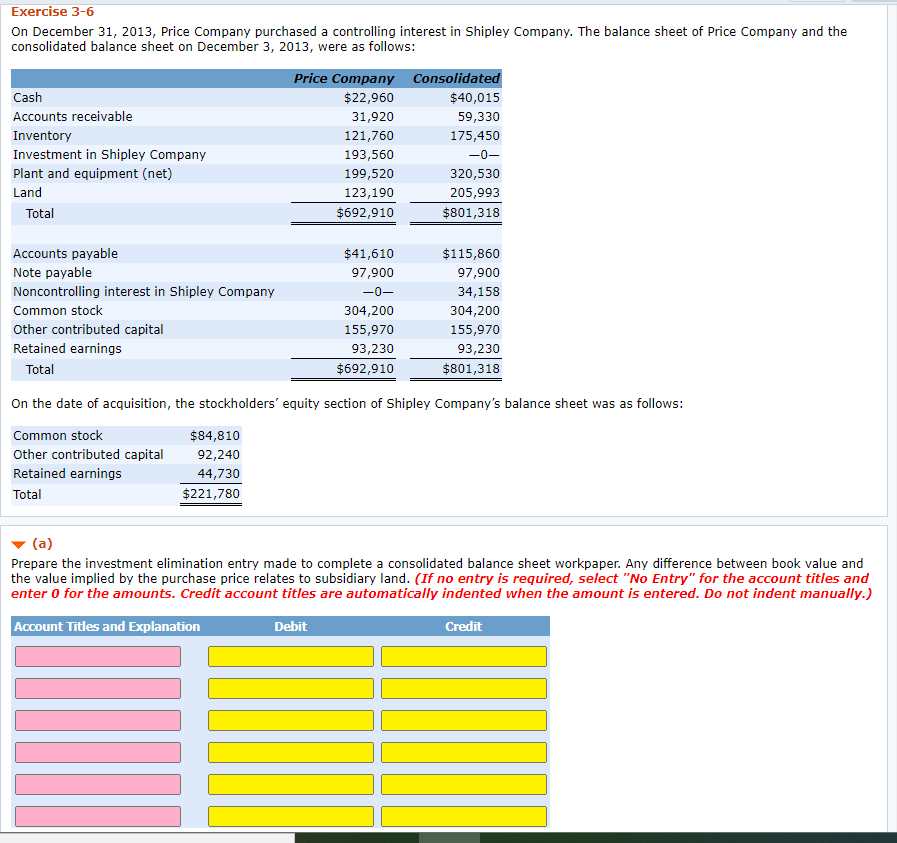Click the sixth row Debit field

(291, 816)
